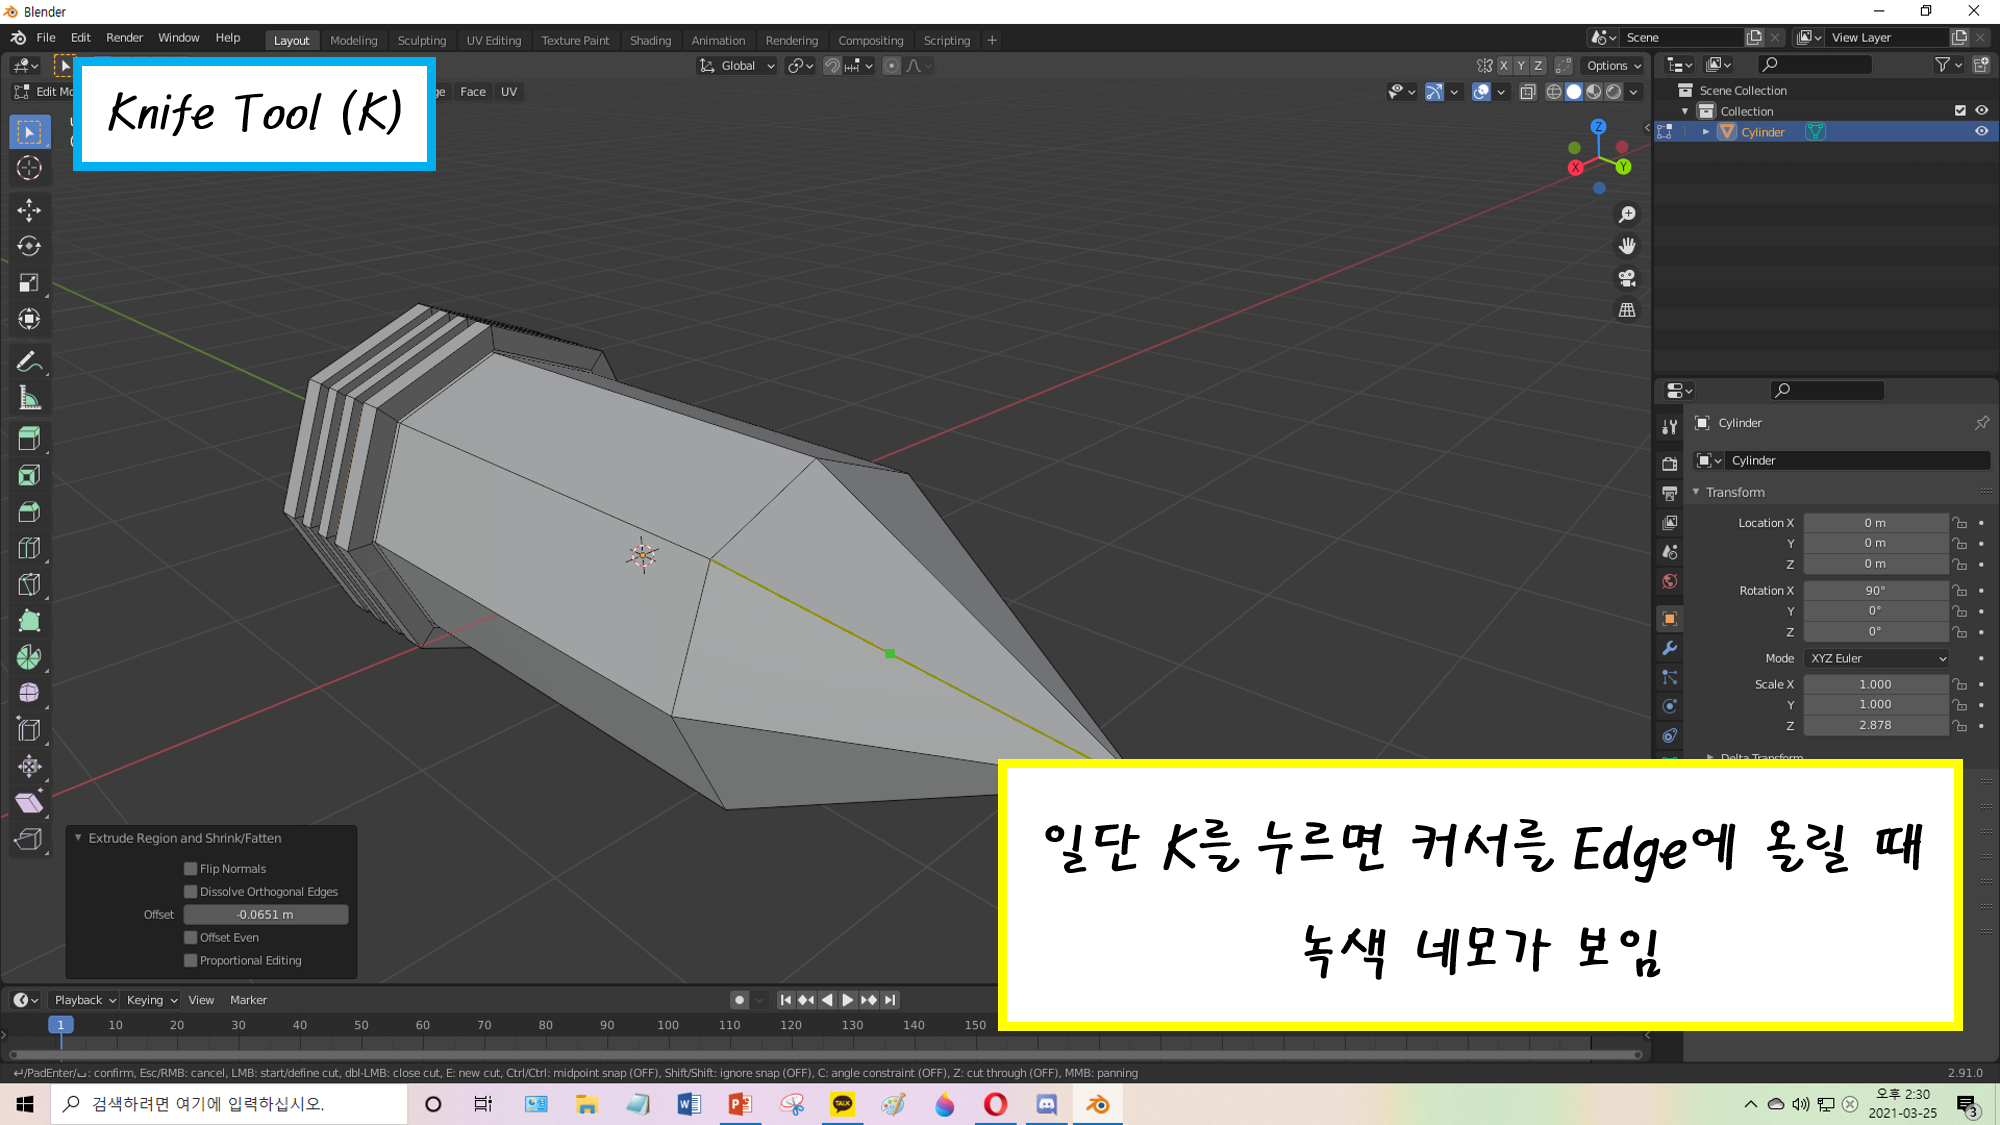The image size is (2000, 1125).
Task: Enable the Flip Normals checkbox
Action: pyautogui.click(x=191, y=869)
